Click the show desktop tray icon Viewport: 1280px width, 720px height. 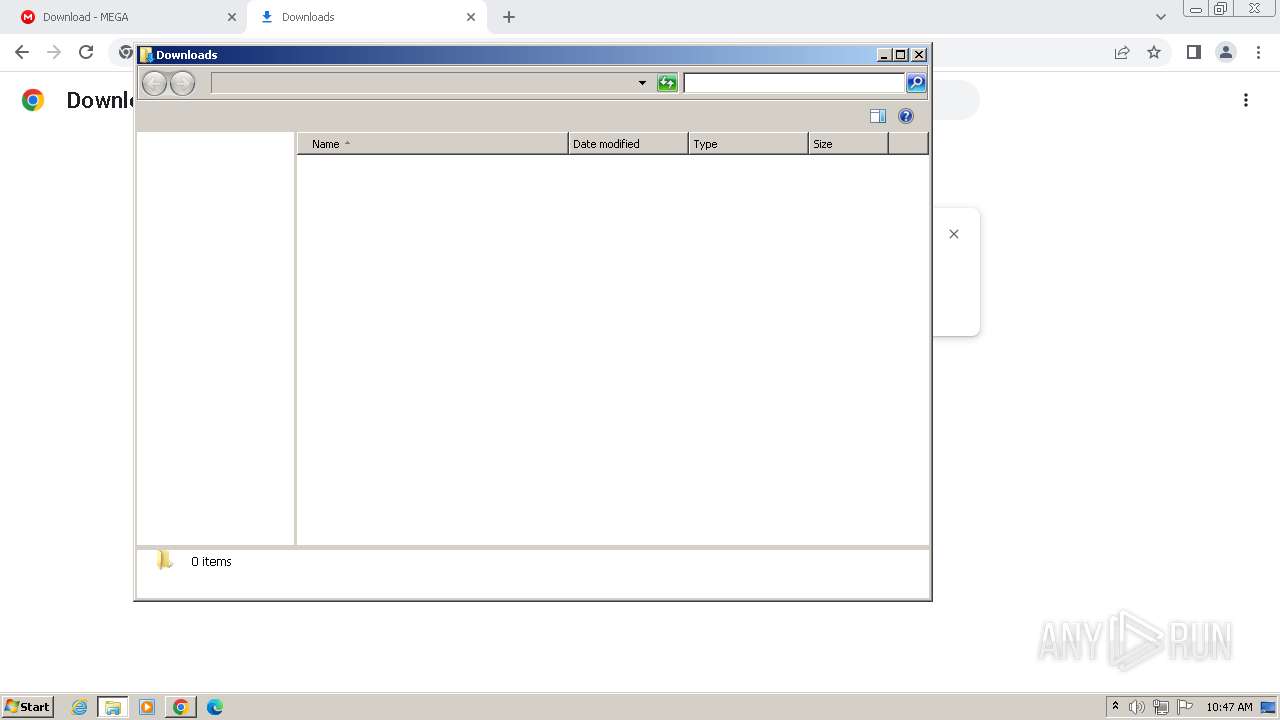pyautogui.click(x=1268, y=707)
